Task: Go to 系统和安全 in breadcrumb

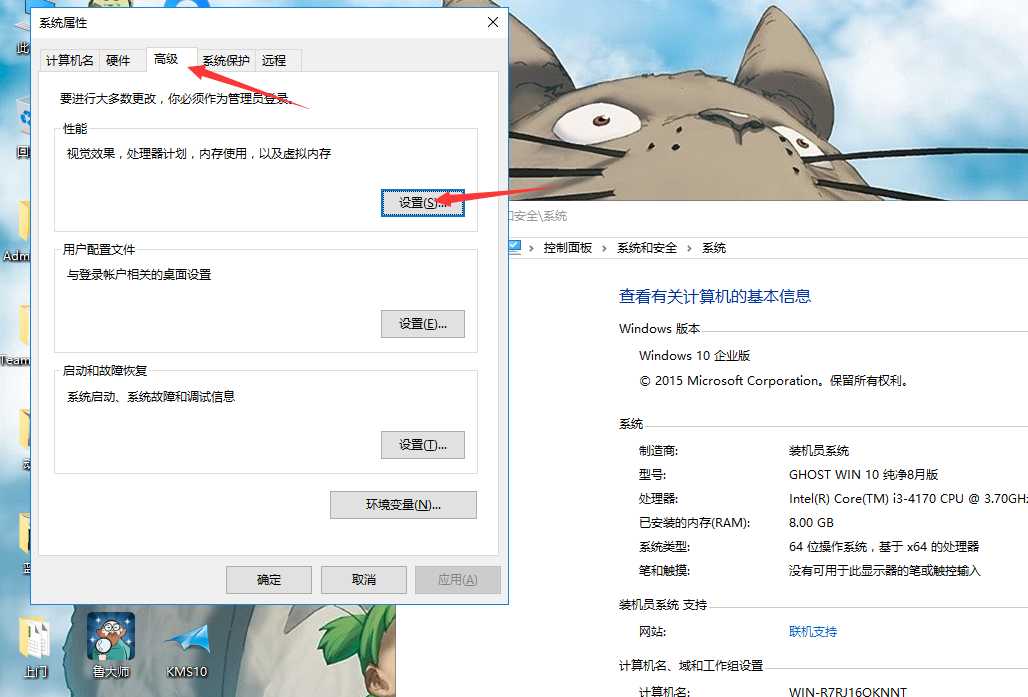Action: pyautogui.click(x=647, y=248)
